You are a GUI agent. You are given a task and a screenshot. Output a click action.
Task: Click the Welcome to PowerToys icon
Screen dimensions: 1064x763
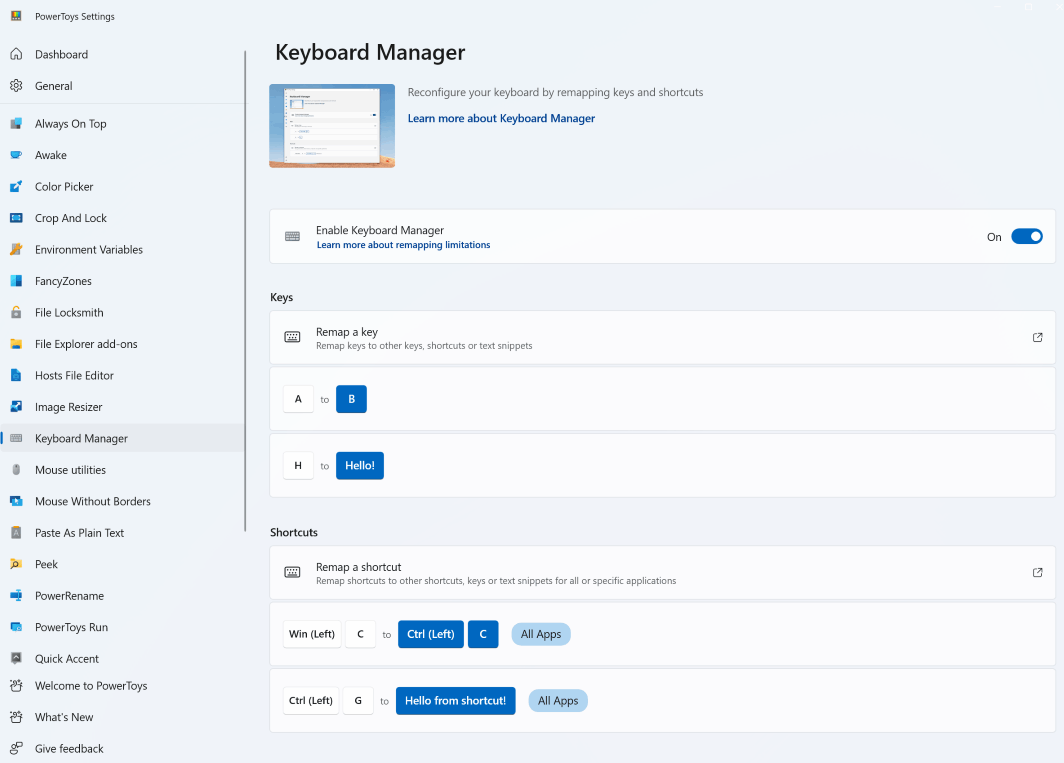pyautogui.click(x=16, y=686)
